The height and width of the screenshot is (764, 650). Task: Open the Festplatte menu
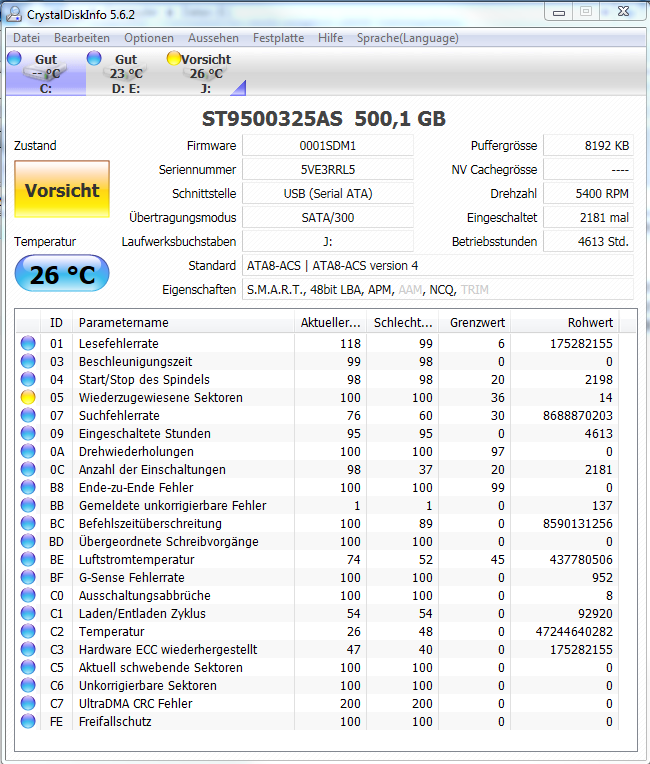coord(278,38)
